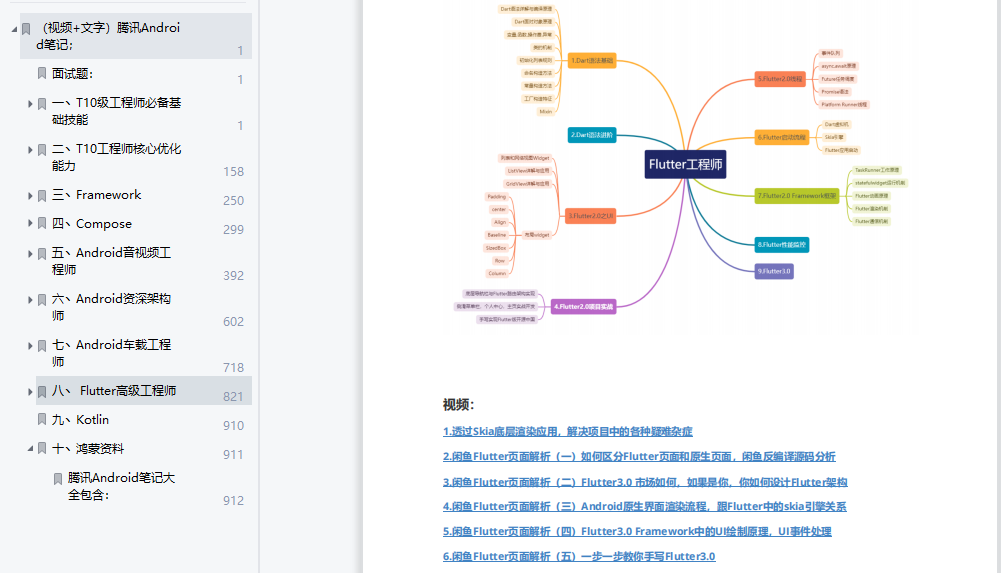Click the bookmark icon for 六、Android资深架构师
Screen dimensions: 1001x573
point(41,300)
